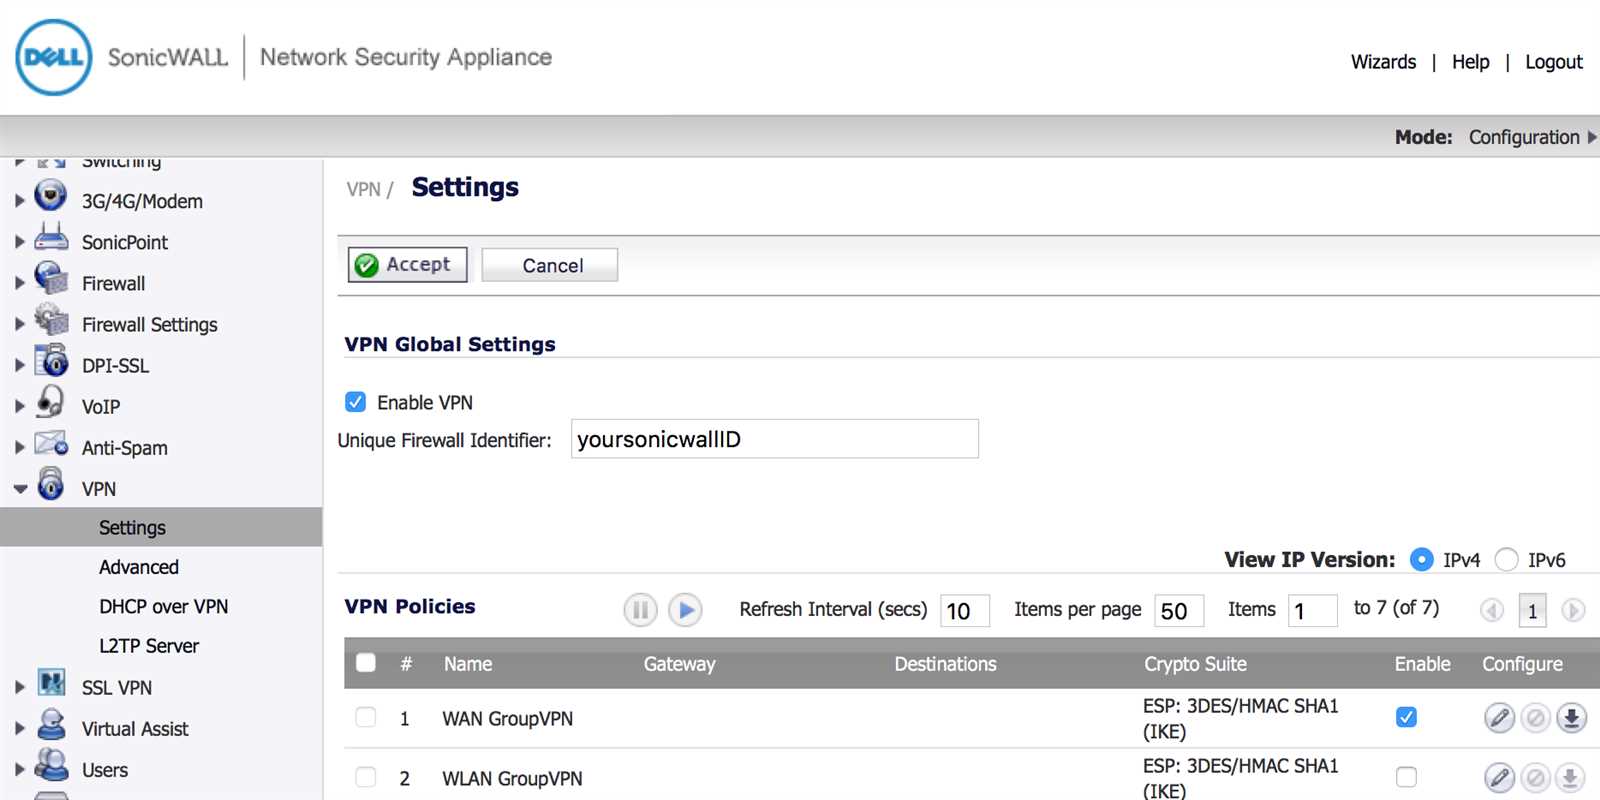Click the Items start number field

1313,610
